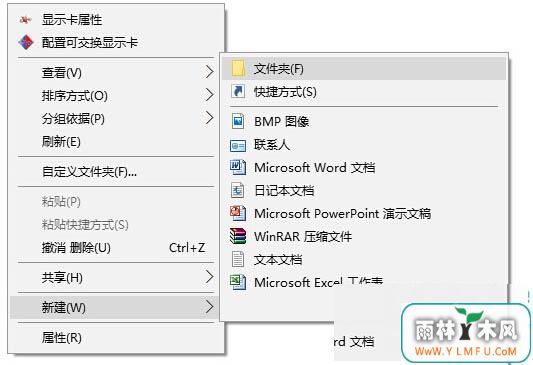The image size is (533, 365).
Task: Click the Microsoft Excel worksheet icon
Action: point(238,282)
